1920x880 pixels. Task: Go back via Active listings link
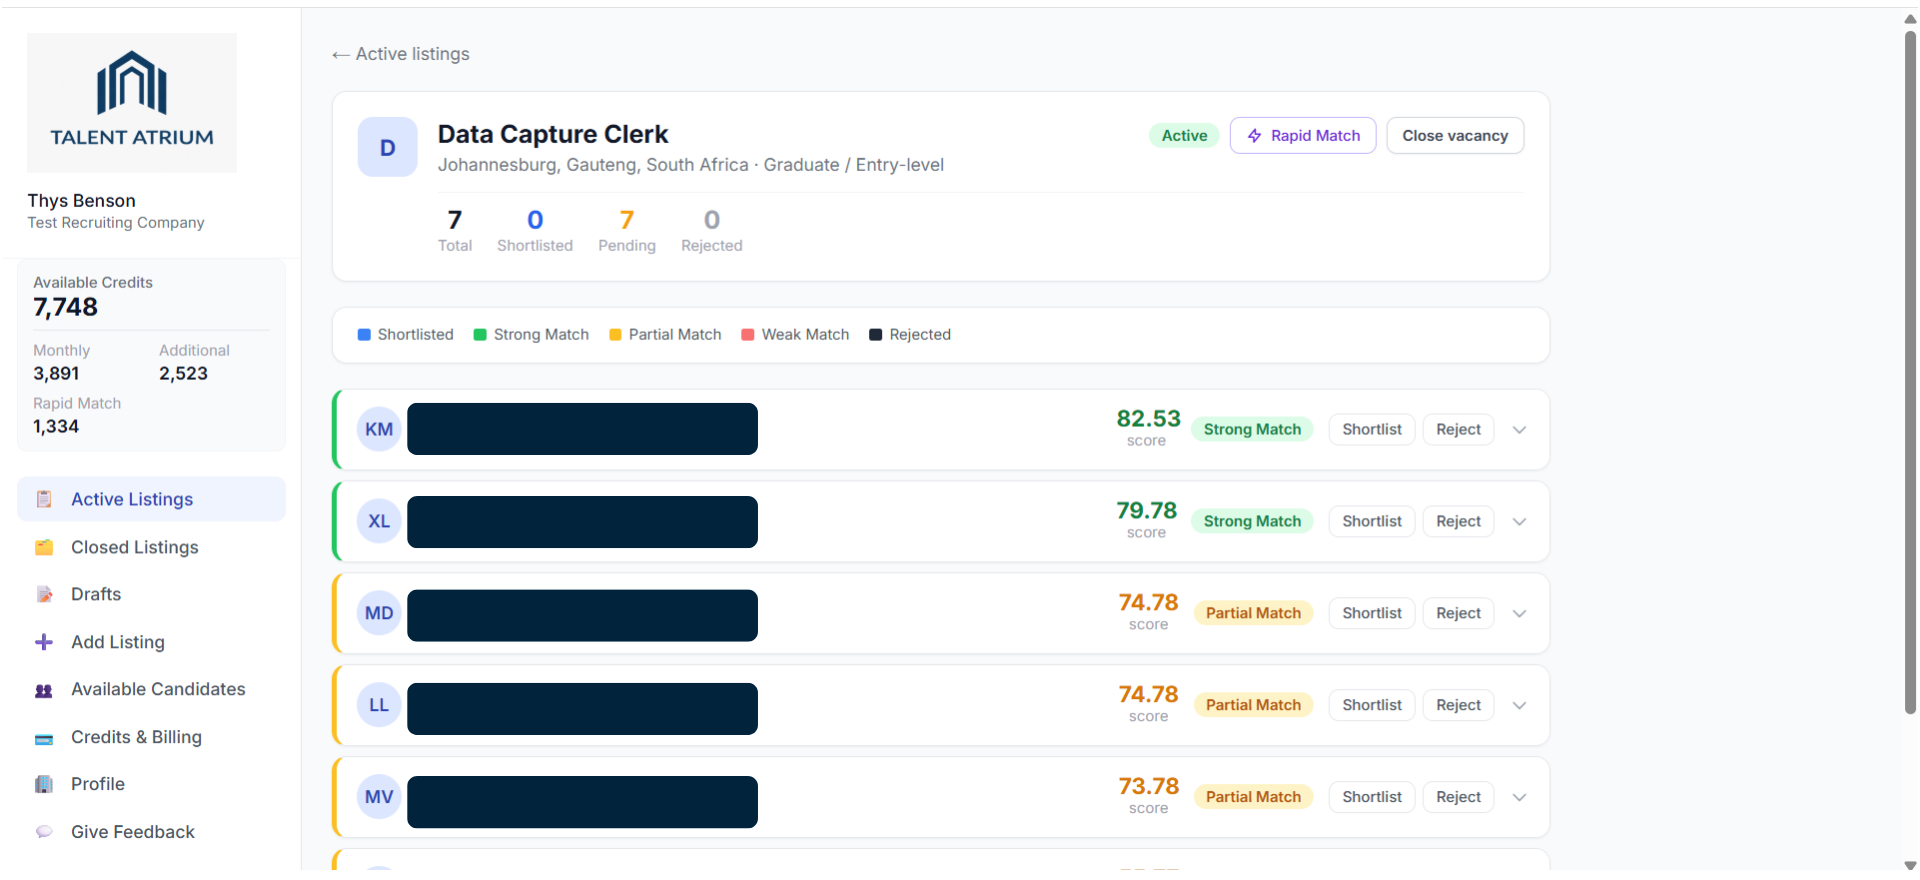(x=401, y=54)
